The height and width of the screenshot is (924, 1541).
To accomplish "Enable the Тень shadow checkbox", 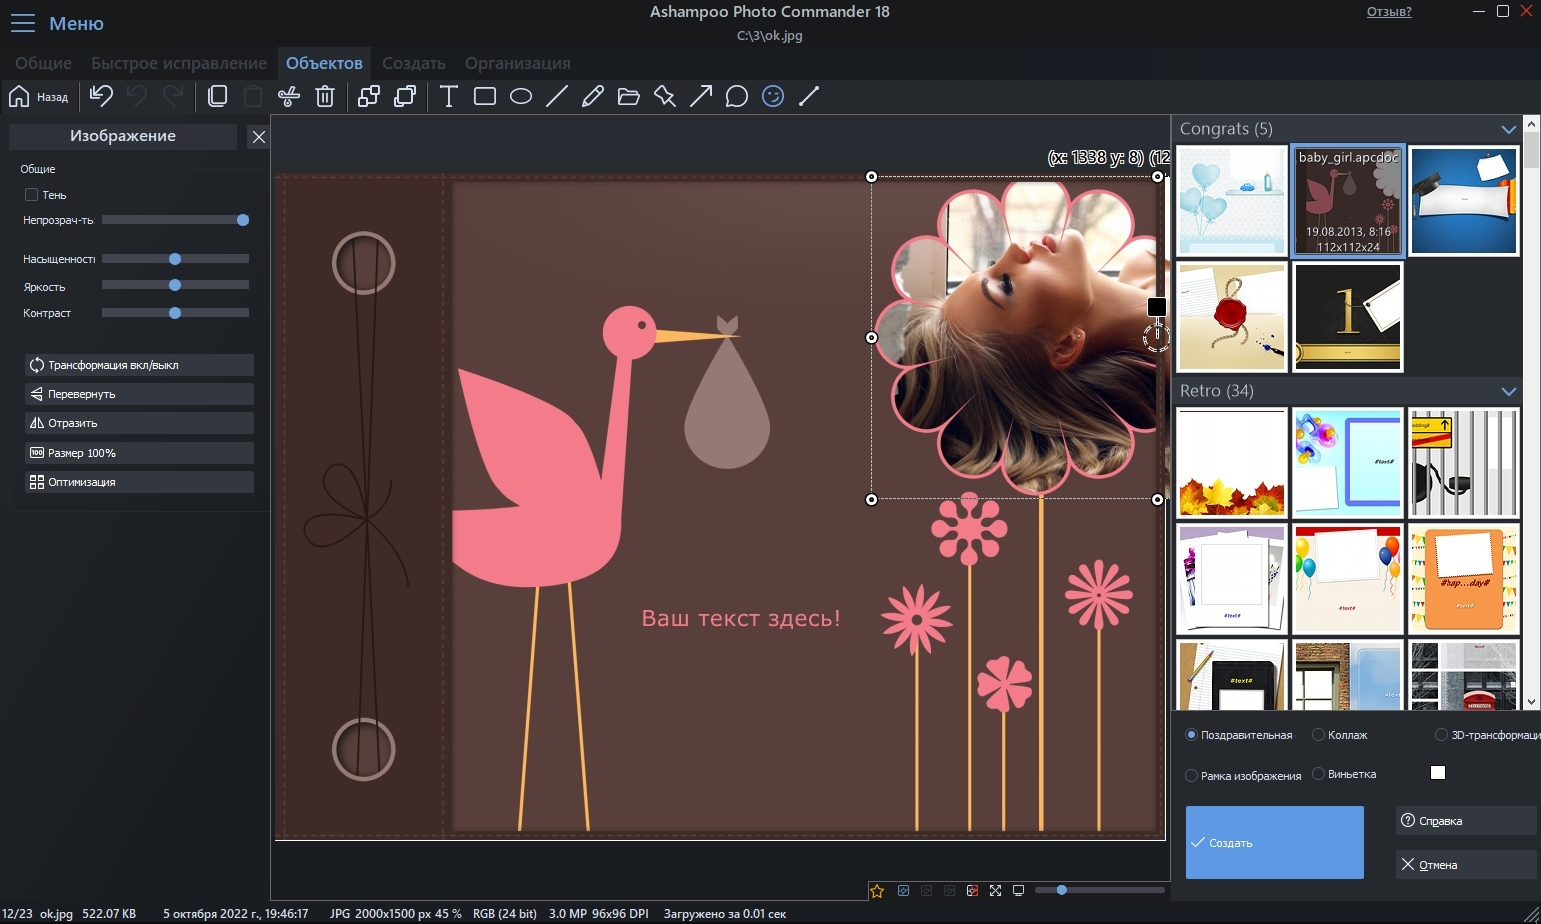I will [31, 195].
